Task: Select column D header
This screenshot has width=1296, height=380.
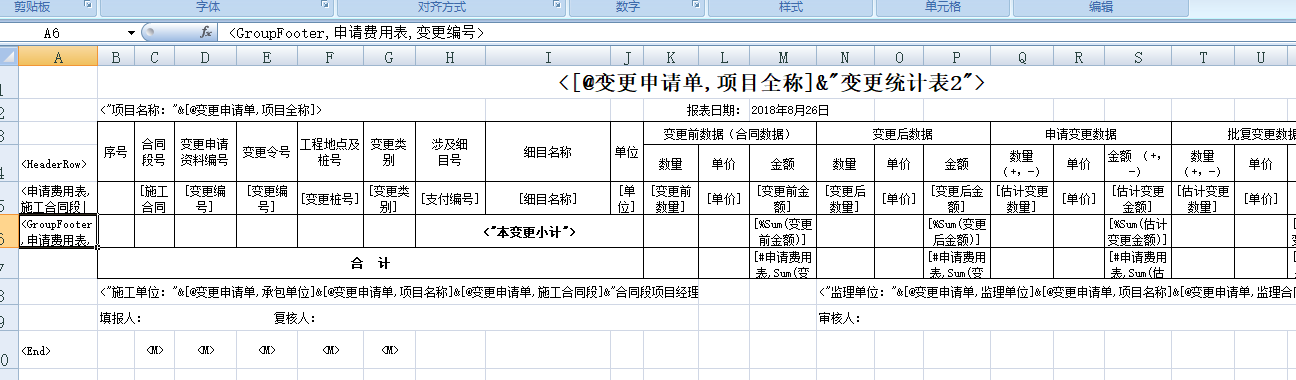Action: pyautogui.click(x=205, y=58)
